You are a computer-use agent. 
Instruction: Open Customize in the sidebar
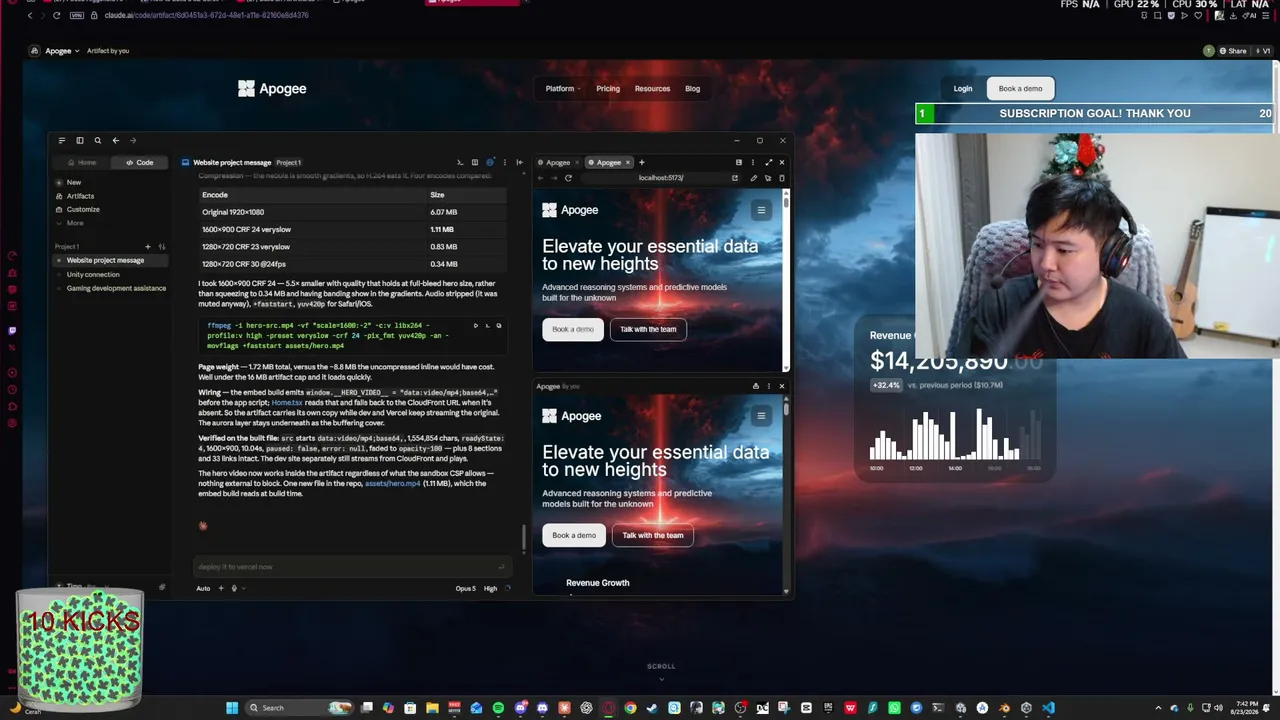tap(83, 210)
